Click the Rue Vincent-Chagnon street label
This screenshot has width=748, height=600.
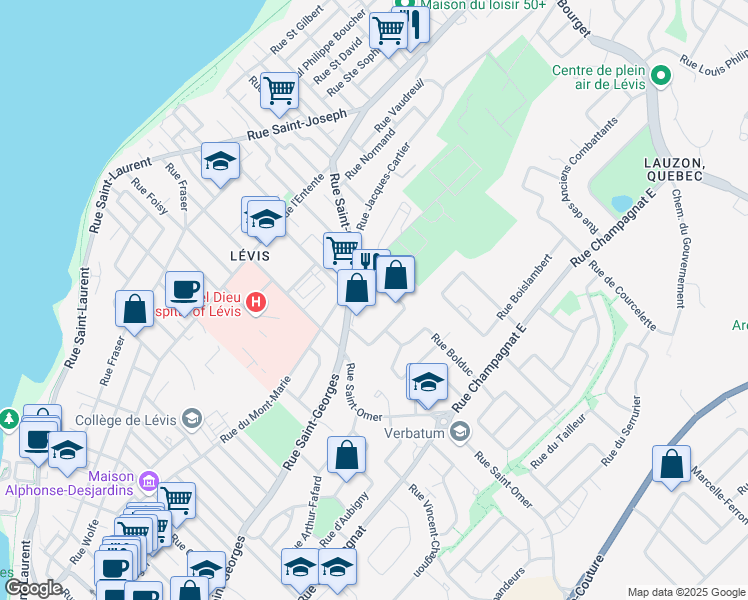[424, 531]
